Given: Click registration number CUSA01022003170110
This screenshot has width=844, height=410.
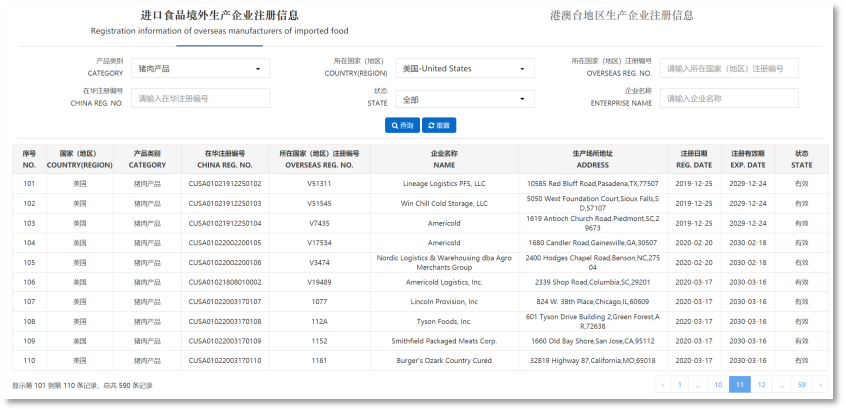Looking at the screenshot, I should tap(225, 360).
